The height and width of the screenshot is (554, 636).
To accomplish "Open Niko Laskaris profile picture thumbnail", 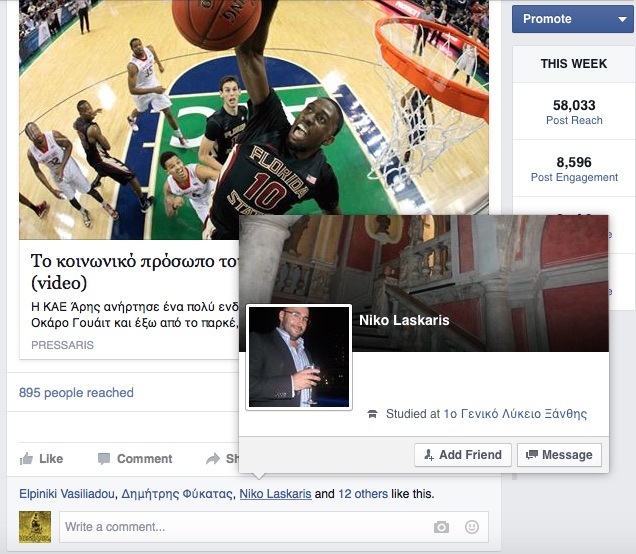I will tap(299, 357).
